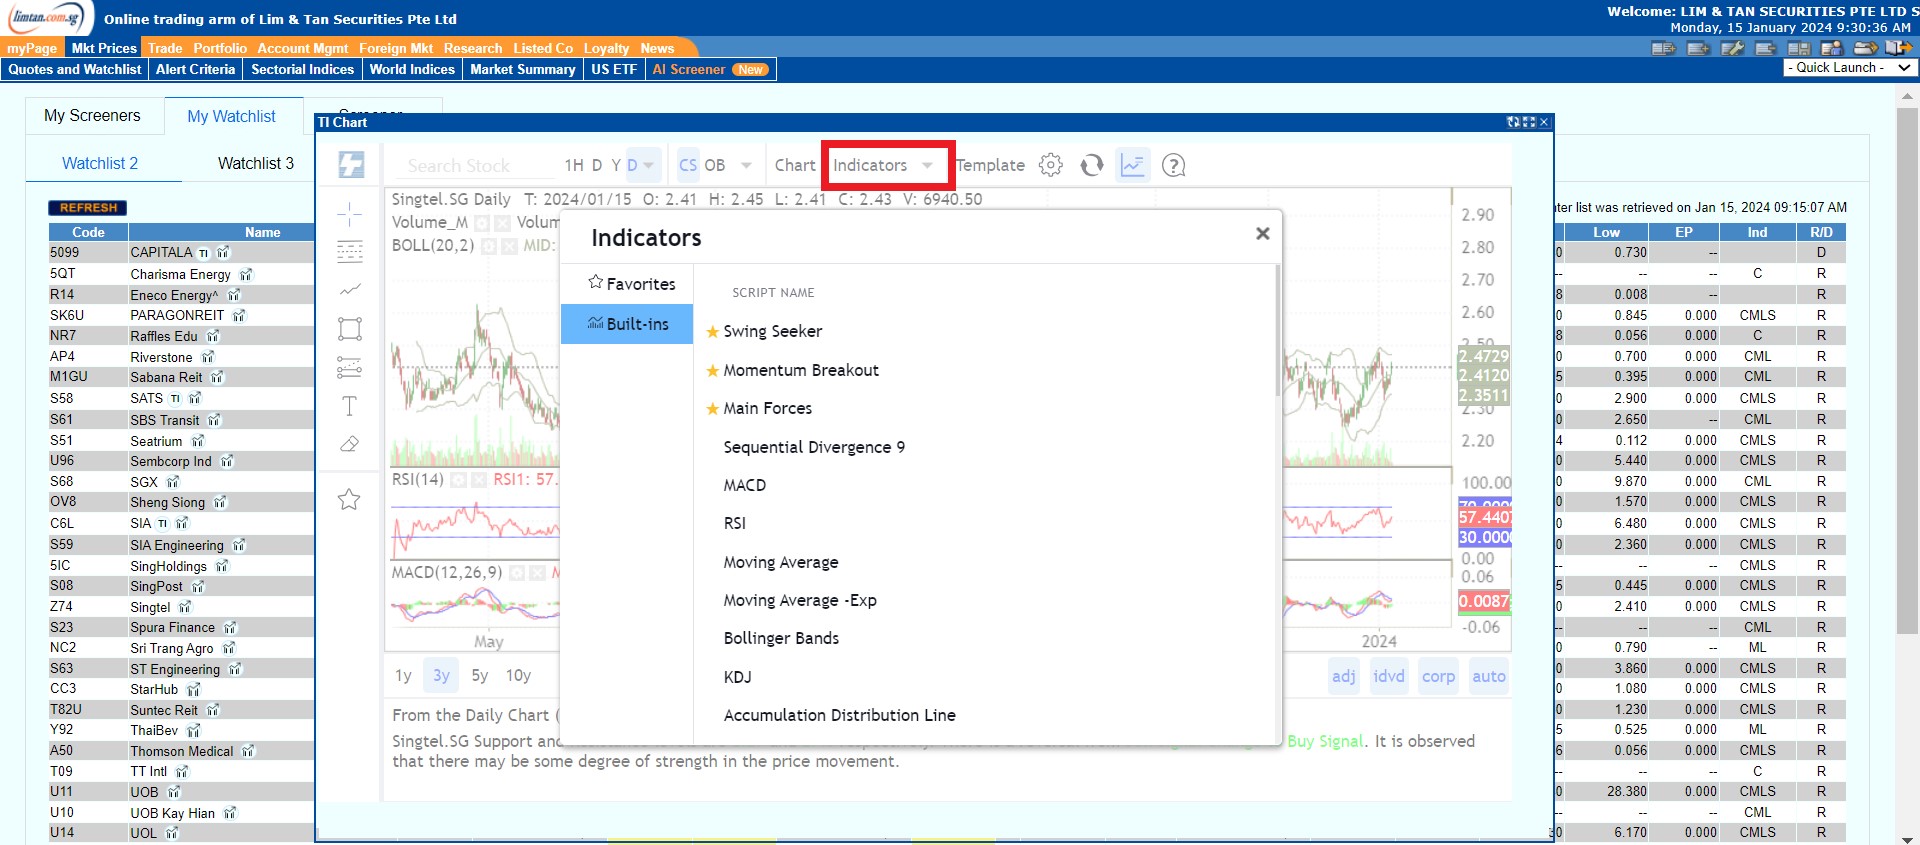Click the line chart analysis icon
Screen dimensions: 1920x845
pyautogui.click(x=1132, y=165)
